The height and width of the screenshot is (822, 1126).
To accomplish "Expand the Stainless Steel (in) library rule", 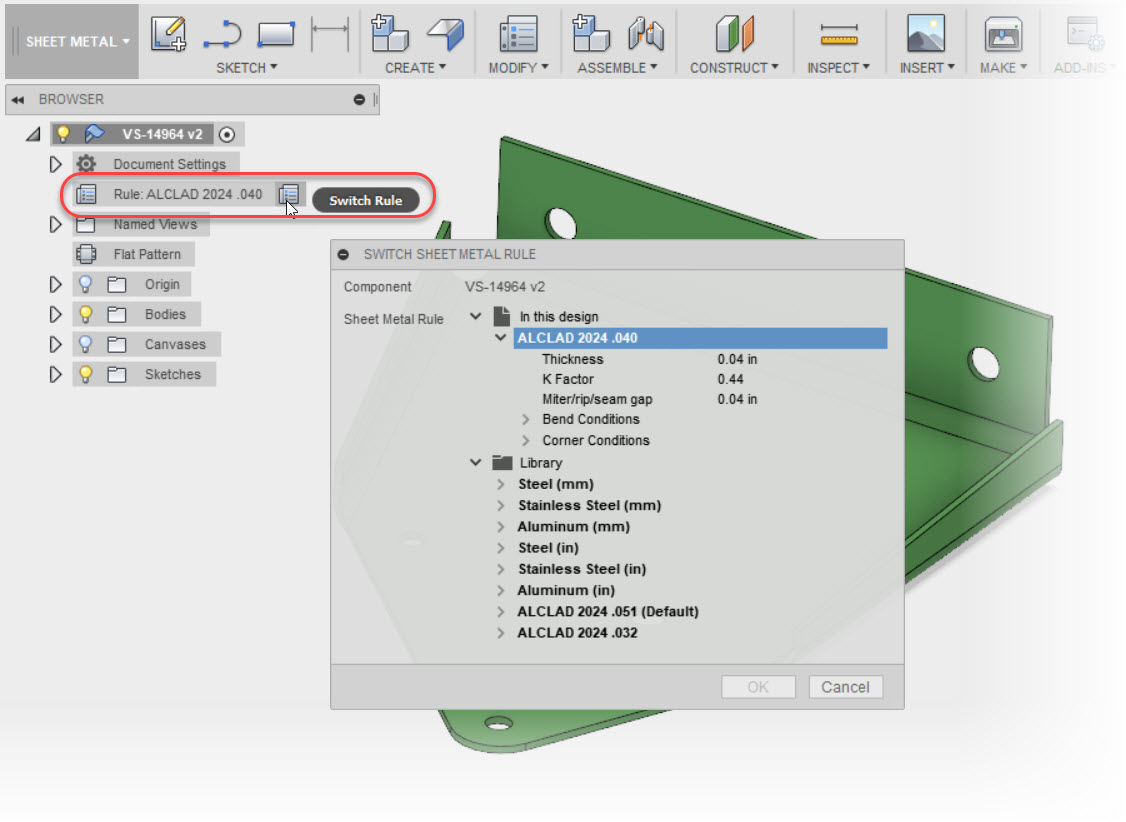I will point(500,568).
